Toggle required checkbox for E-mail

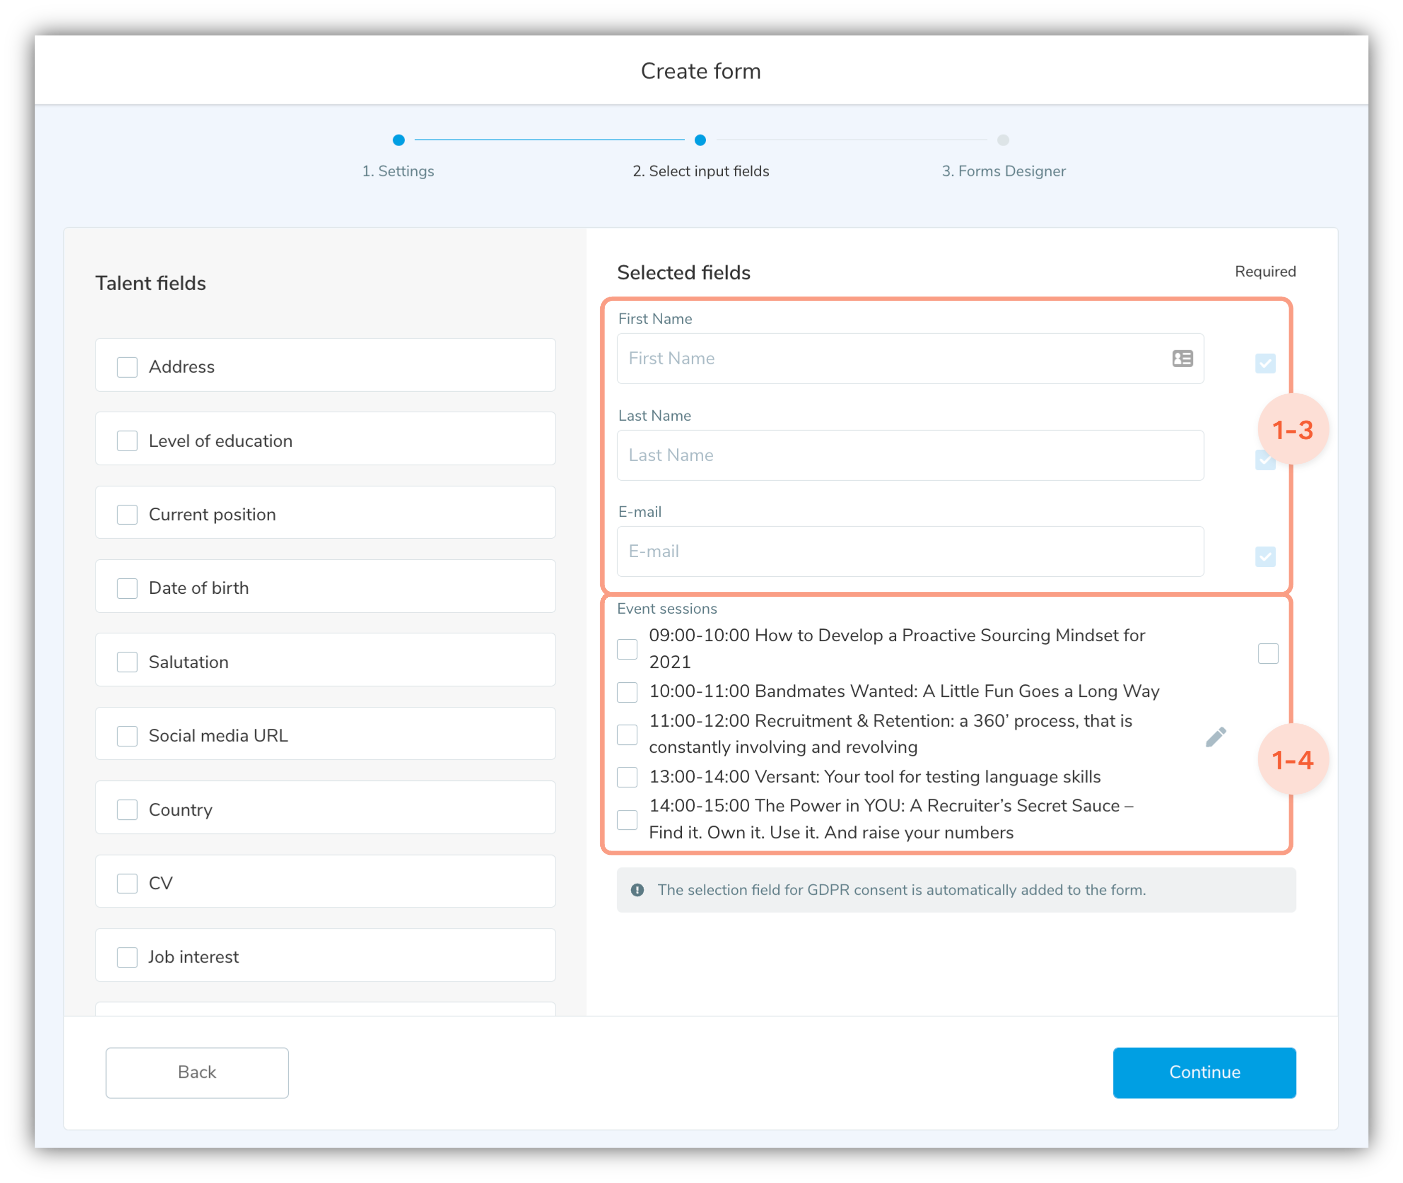[1265, 556]
